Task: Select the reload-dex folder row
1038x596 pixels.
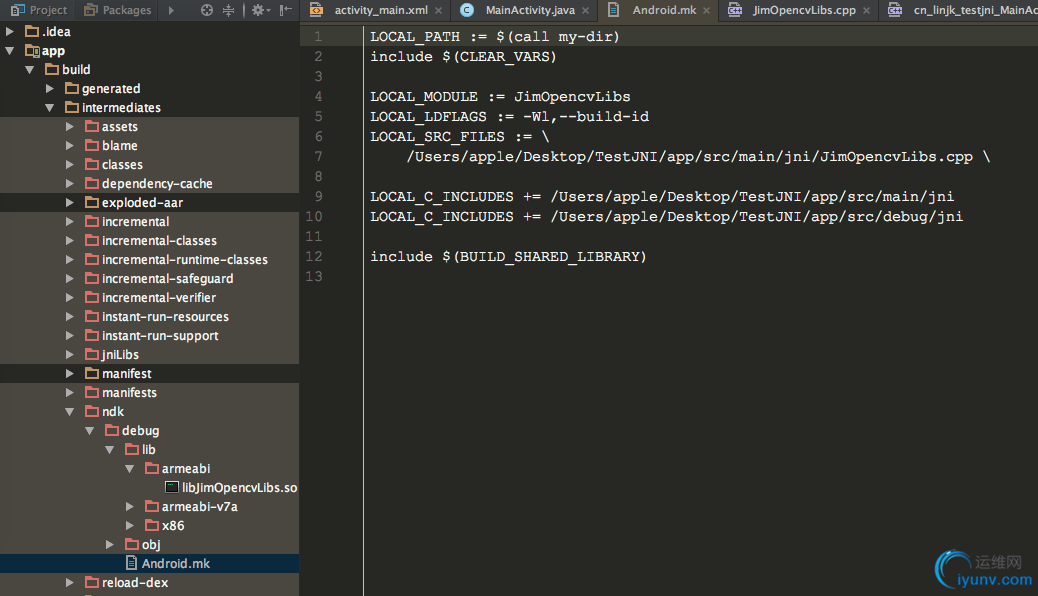Action: pos(150,583)
